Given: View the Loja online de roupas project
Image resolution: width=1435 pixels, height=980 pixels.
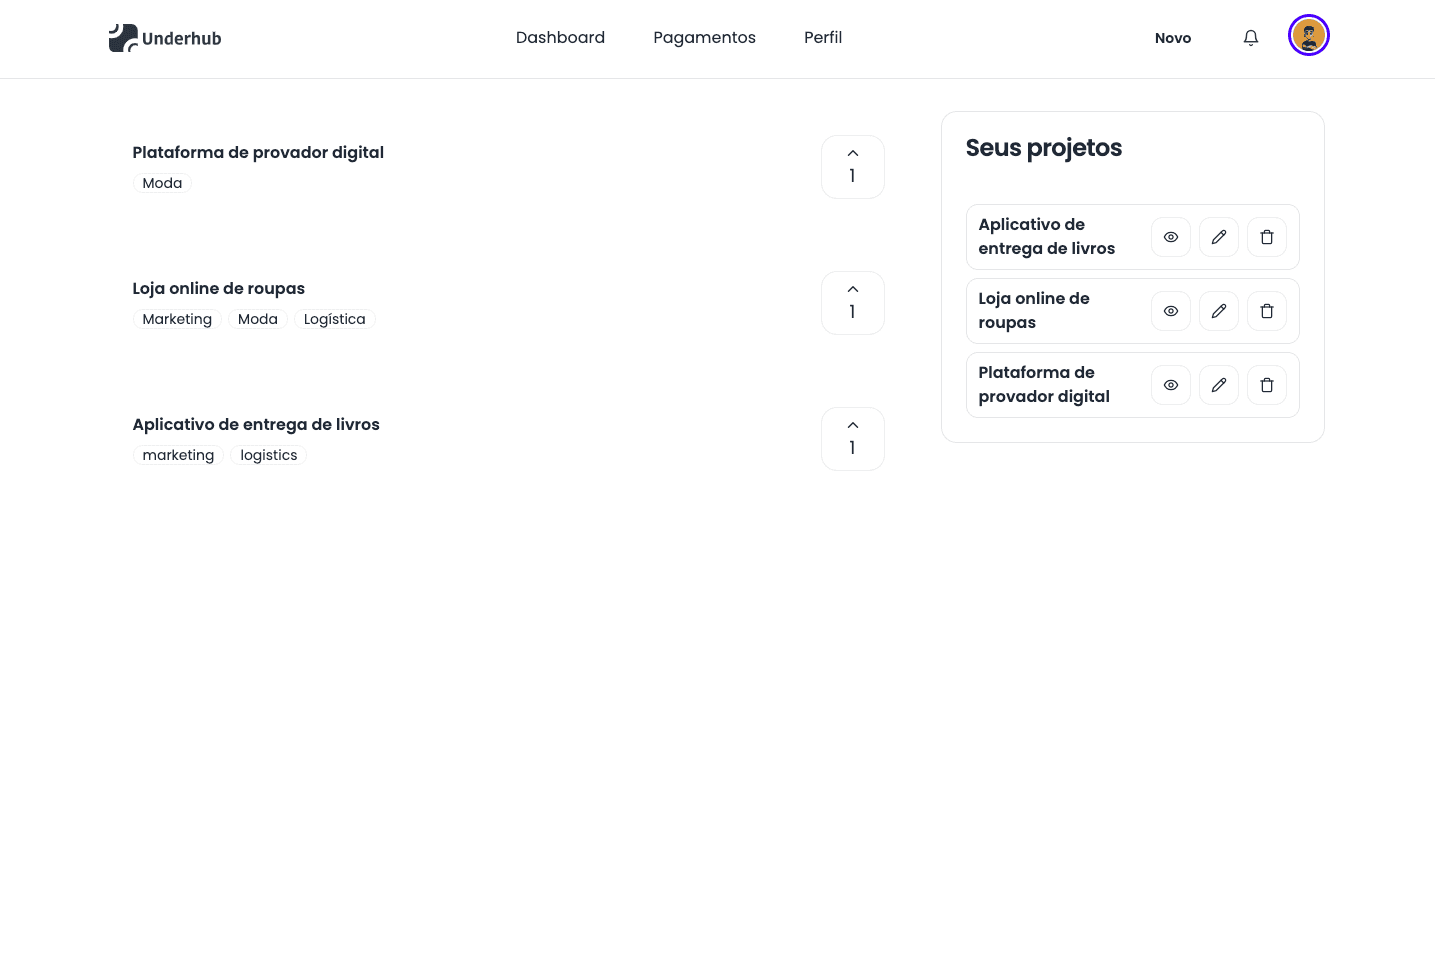Looking at the screenshot, I should click(x=1170, y=311).
